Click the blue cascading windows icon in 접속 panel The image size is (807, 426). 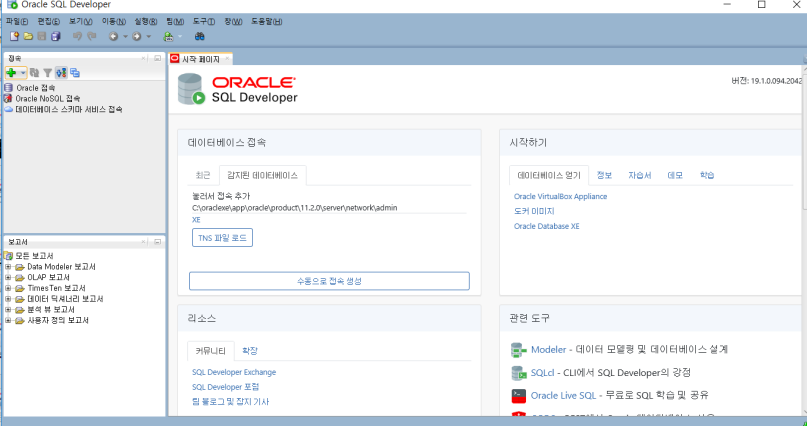pyautogui.click(x=75, y=73)
